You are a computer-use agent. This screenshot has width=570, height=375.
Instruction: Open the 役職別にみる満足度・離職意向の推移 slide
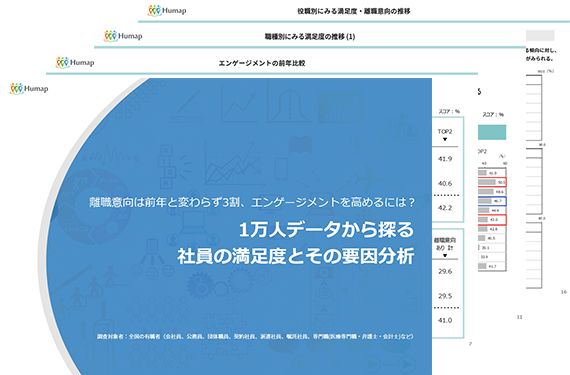click(x=354, y=11)
